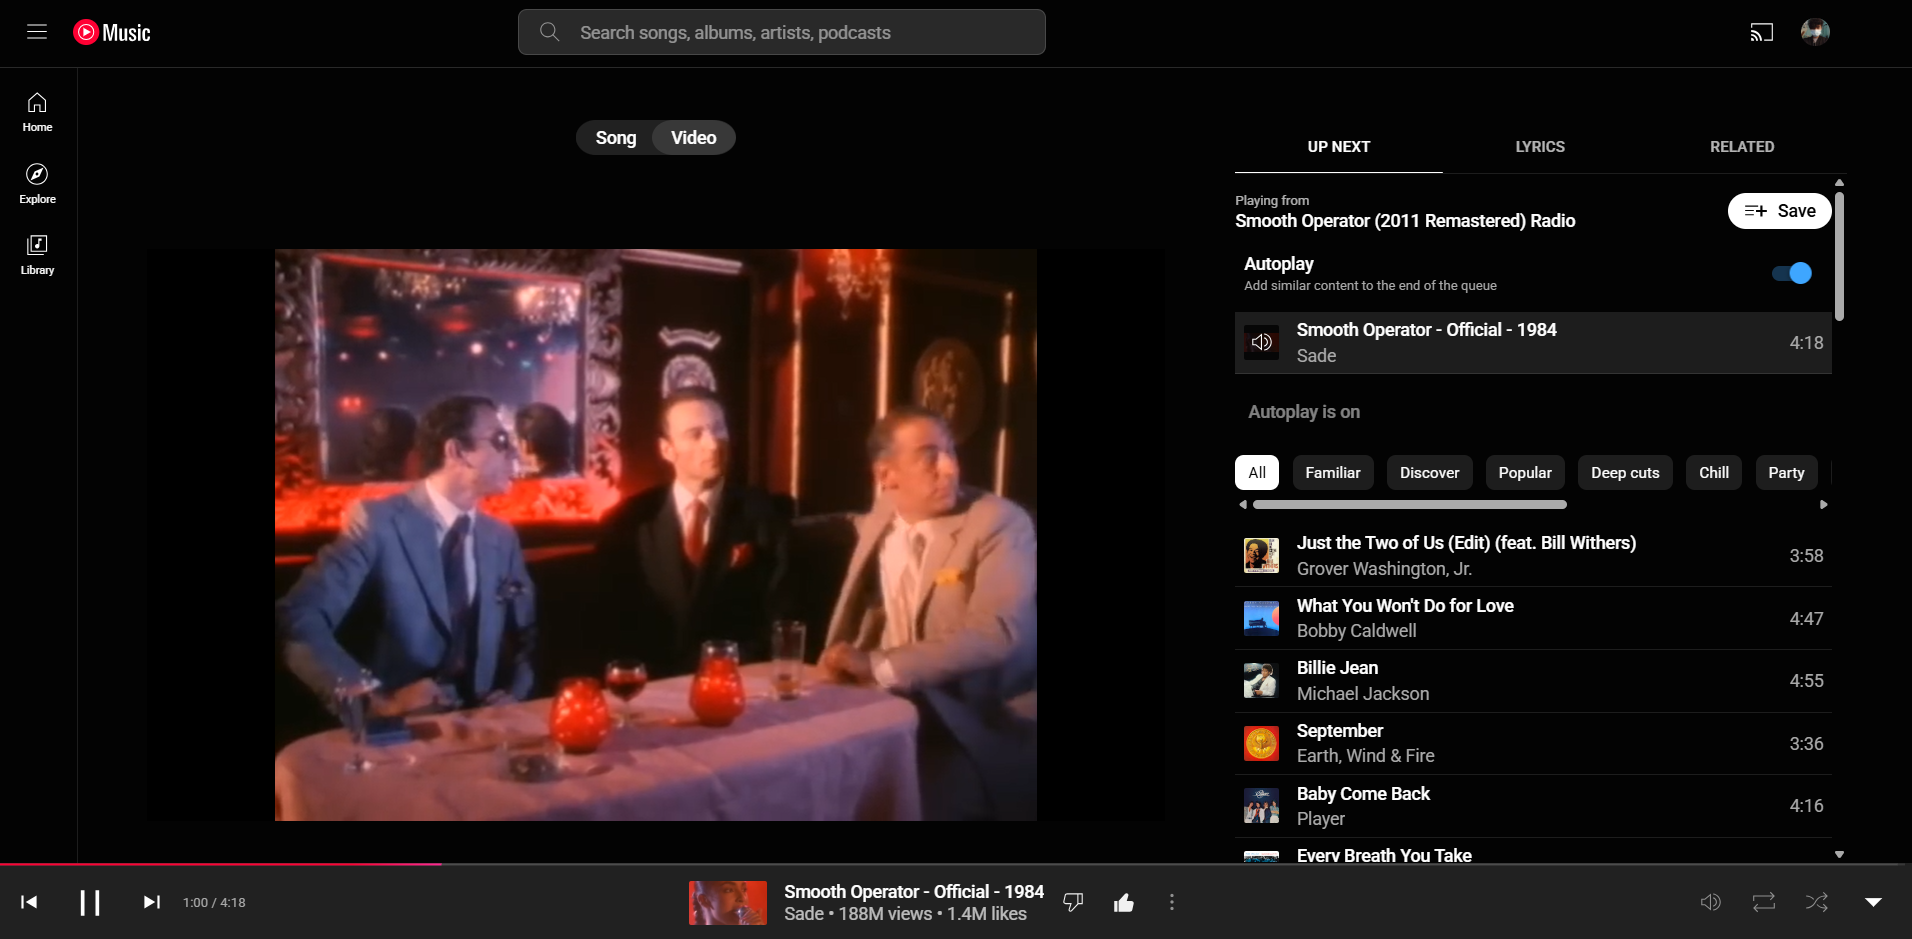Click the search songs input field
Screen dimensions: 1912x939
pyautogui.click(x=782, y=32)
